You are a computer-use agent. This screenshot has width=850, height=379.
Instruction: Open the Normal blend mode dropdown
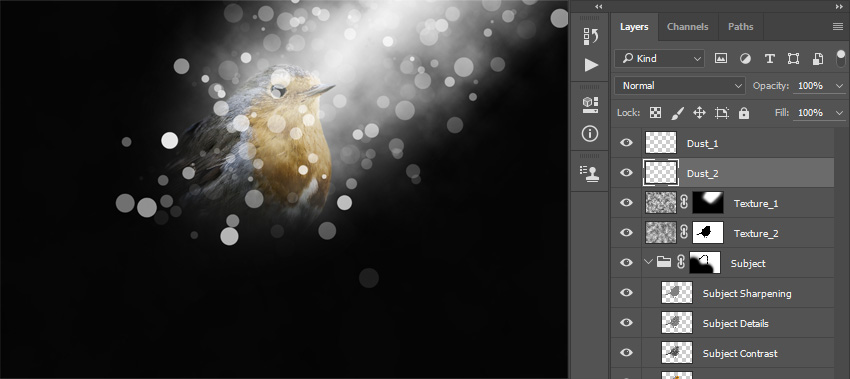[x=680, y=86]
